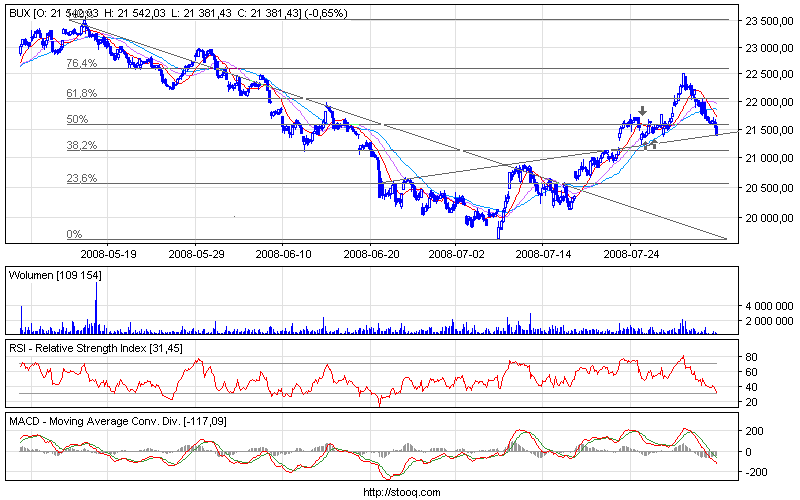Viewport: 800px width, 500px height.
Task: Click the RSI axis value 80
Action: point(751,357)
